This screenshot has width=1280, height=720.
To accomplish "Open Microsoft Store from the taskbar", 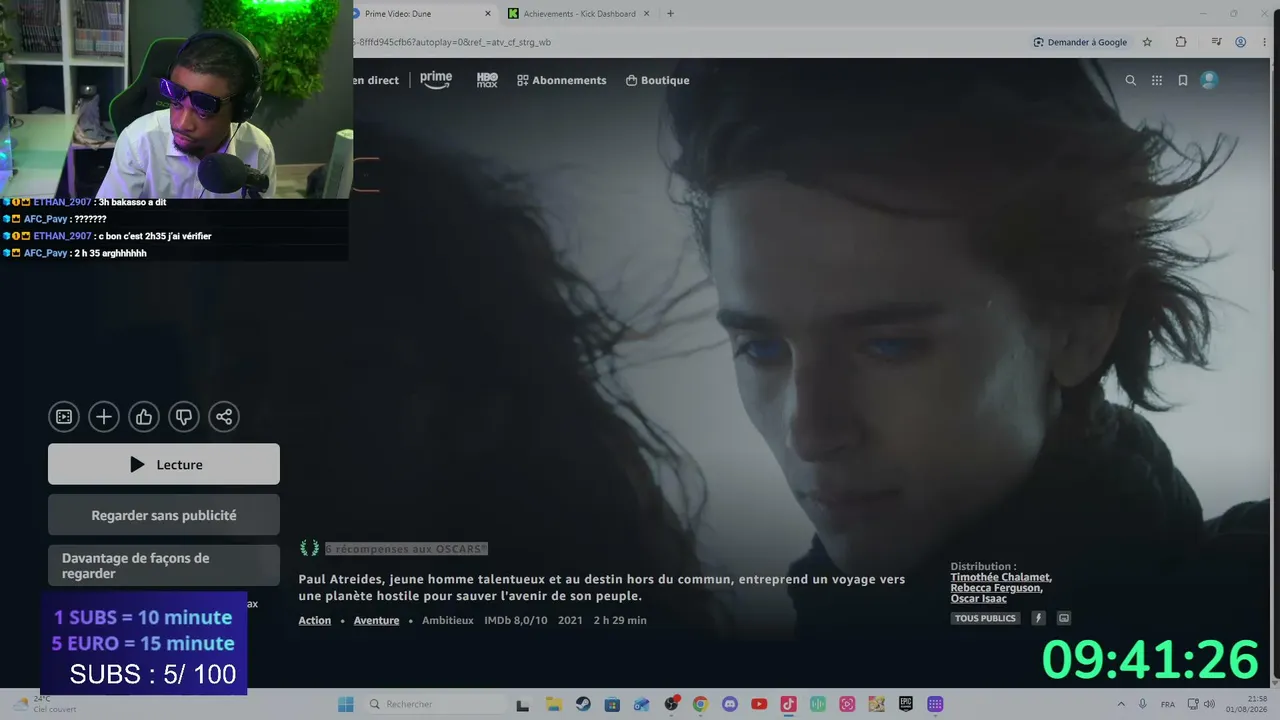I will point(612,704).
